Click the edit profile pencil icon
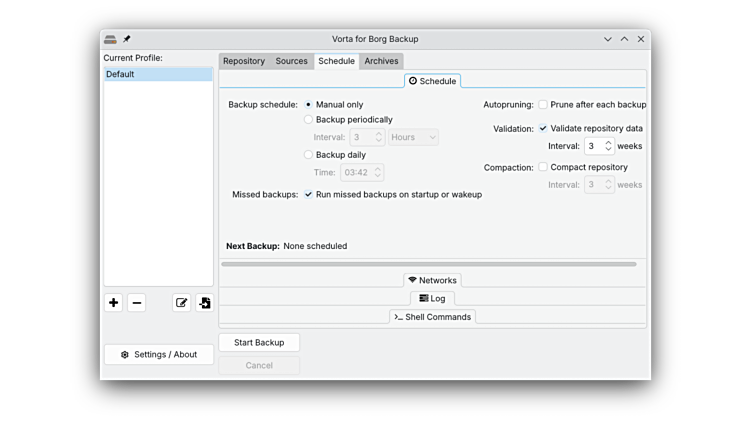 [x=181, y=303]
